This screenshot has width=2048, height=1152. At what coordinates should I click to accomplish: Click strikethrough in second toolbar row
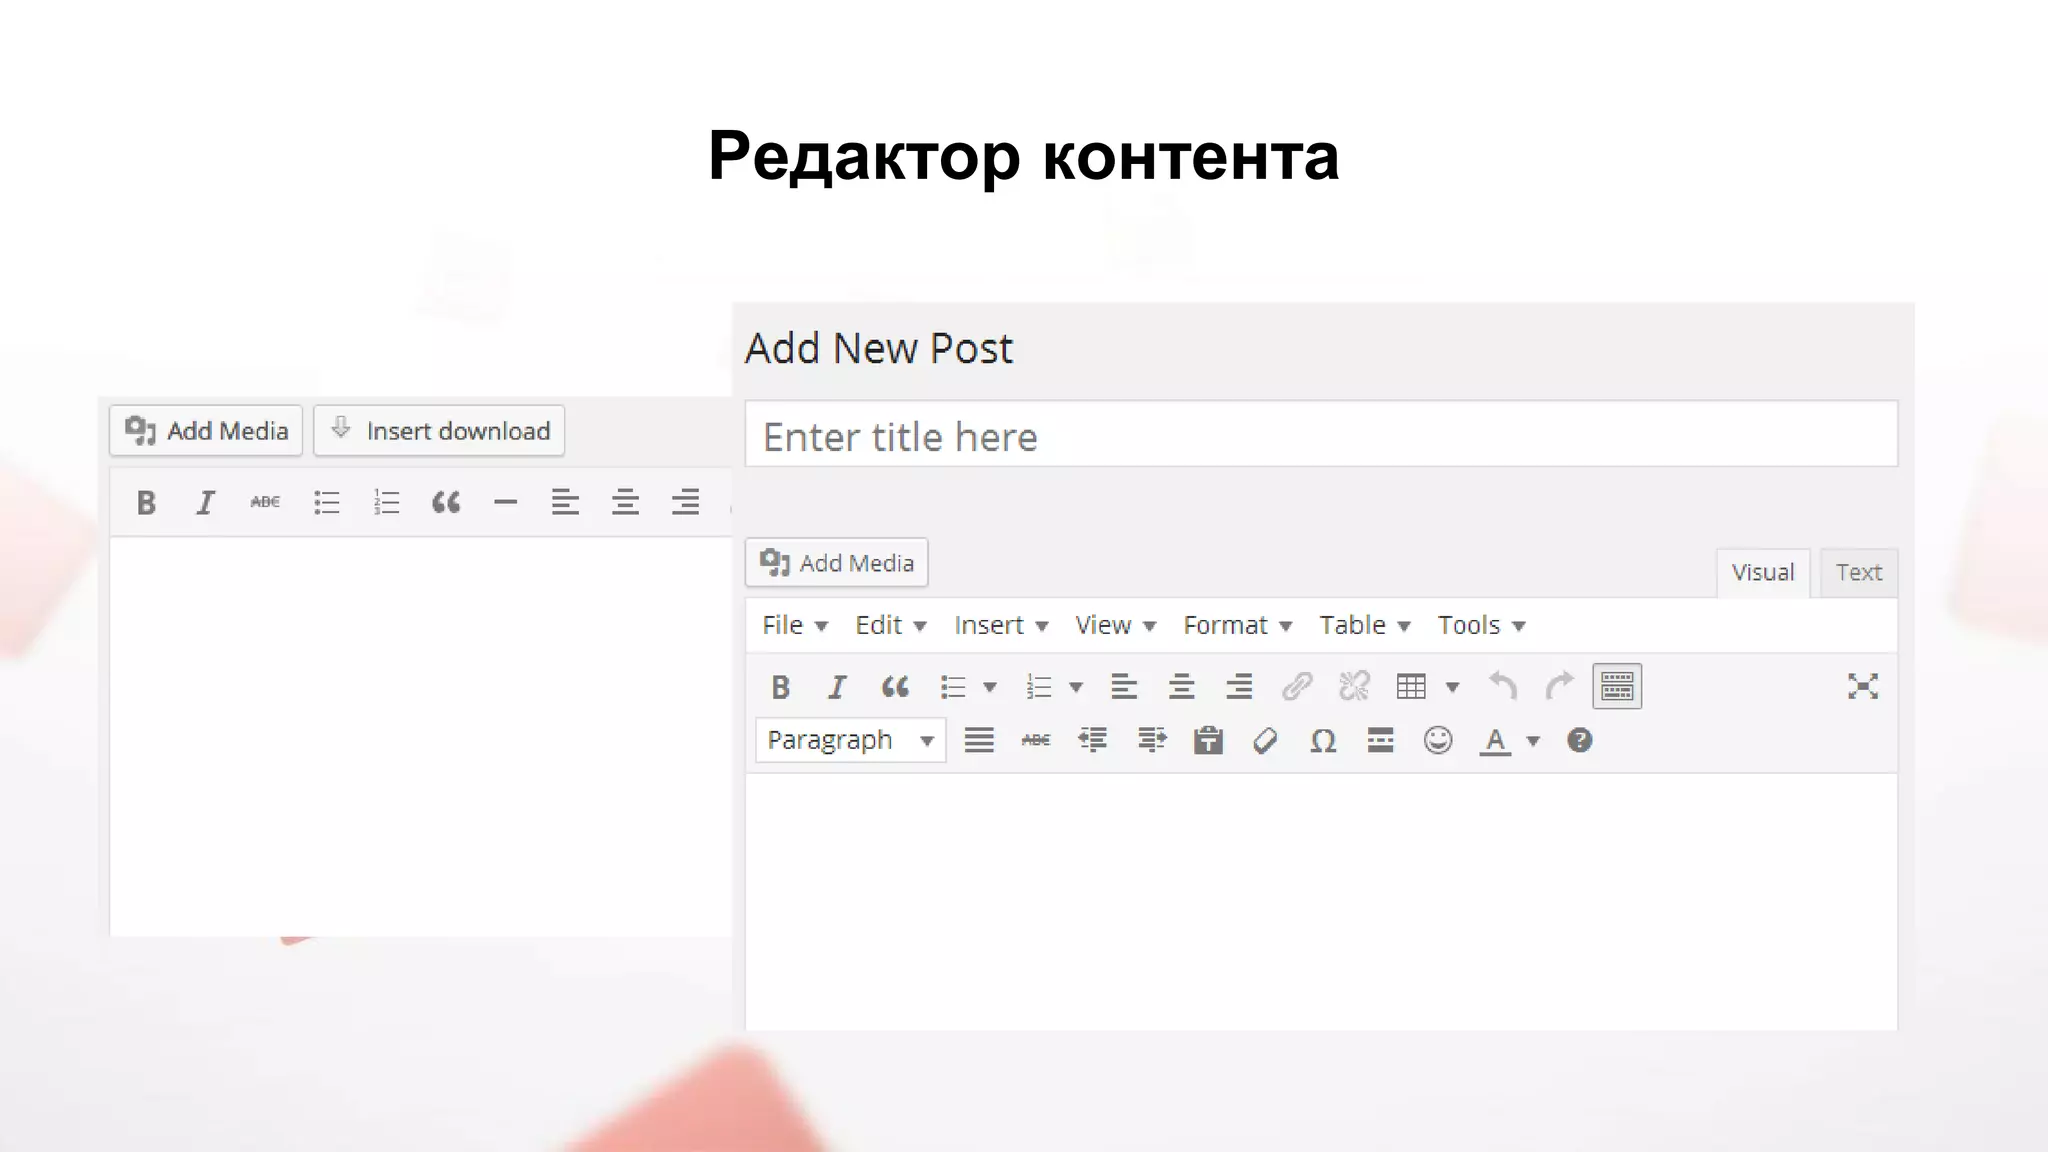[x=1036, y=741]
